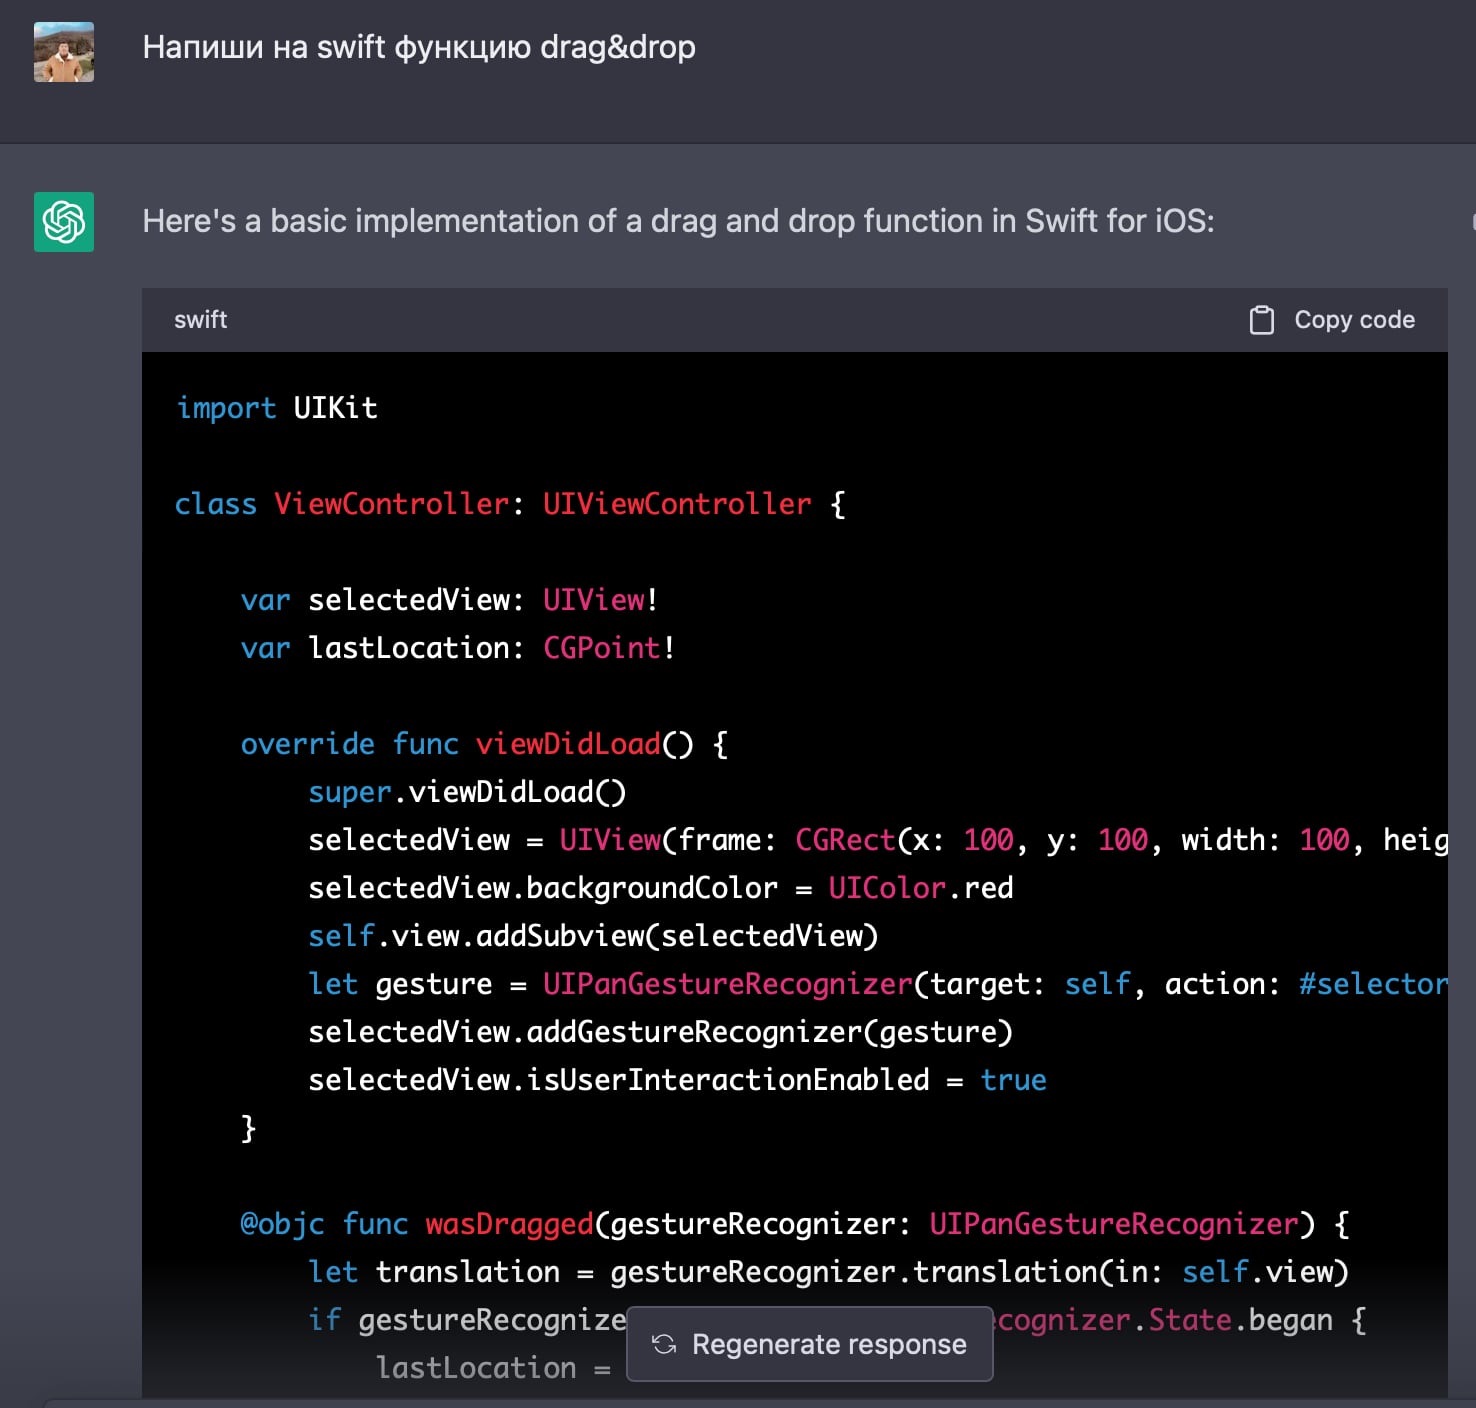The width and height of the screenshot is (1476, 1408).
Task: Place cursor on override func viewDidLoad
Action: (484, 744)
